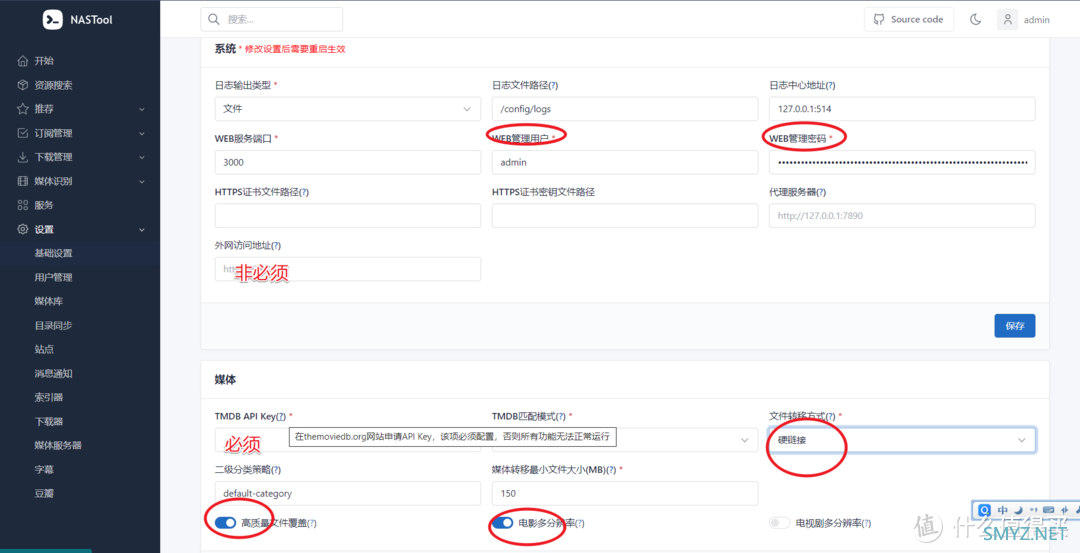Click the blue 保存 button
1080x553 pixels.
[x=1014, y=326]
